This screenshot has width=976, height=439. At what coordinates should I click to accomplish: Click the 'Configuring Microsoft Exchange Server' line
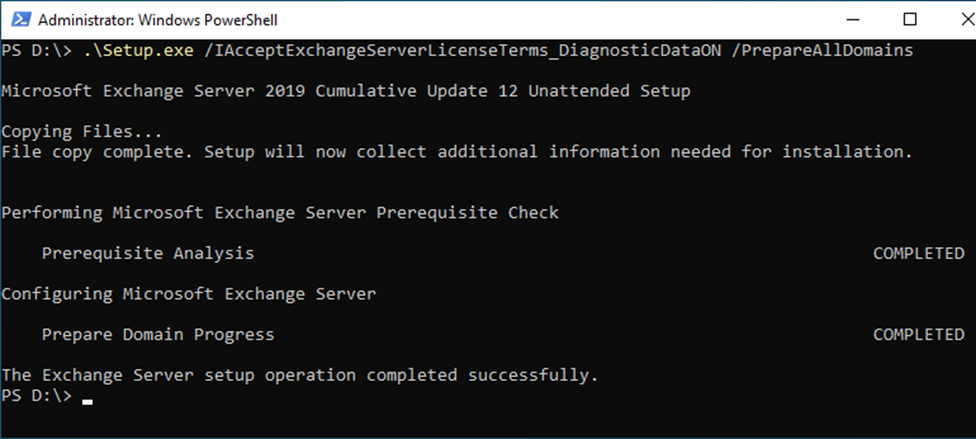[x=189, y=294]
